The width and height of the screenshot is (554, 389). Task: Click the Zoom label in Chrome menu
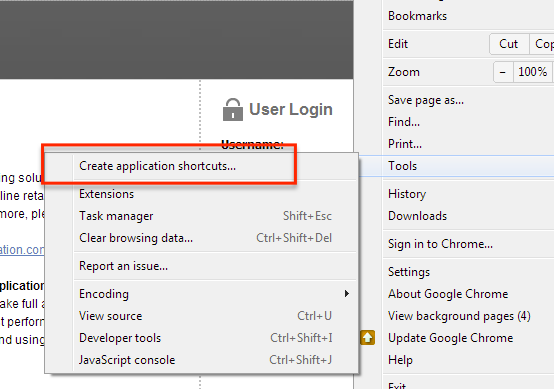point(404,72)
